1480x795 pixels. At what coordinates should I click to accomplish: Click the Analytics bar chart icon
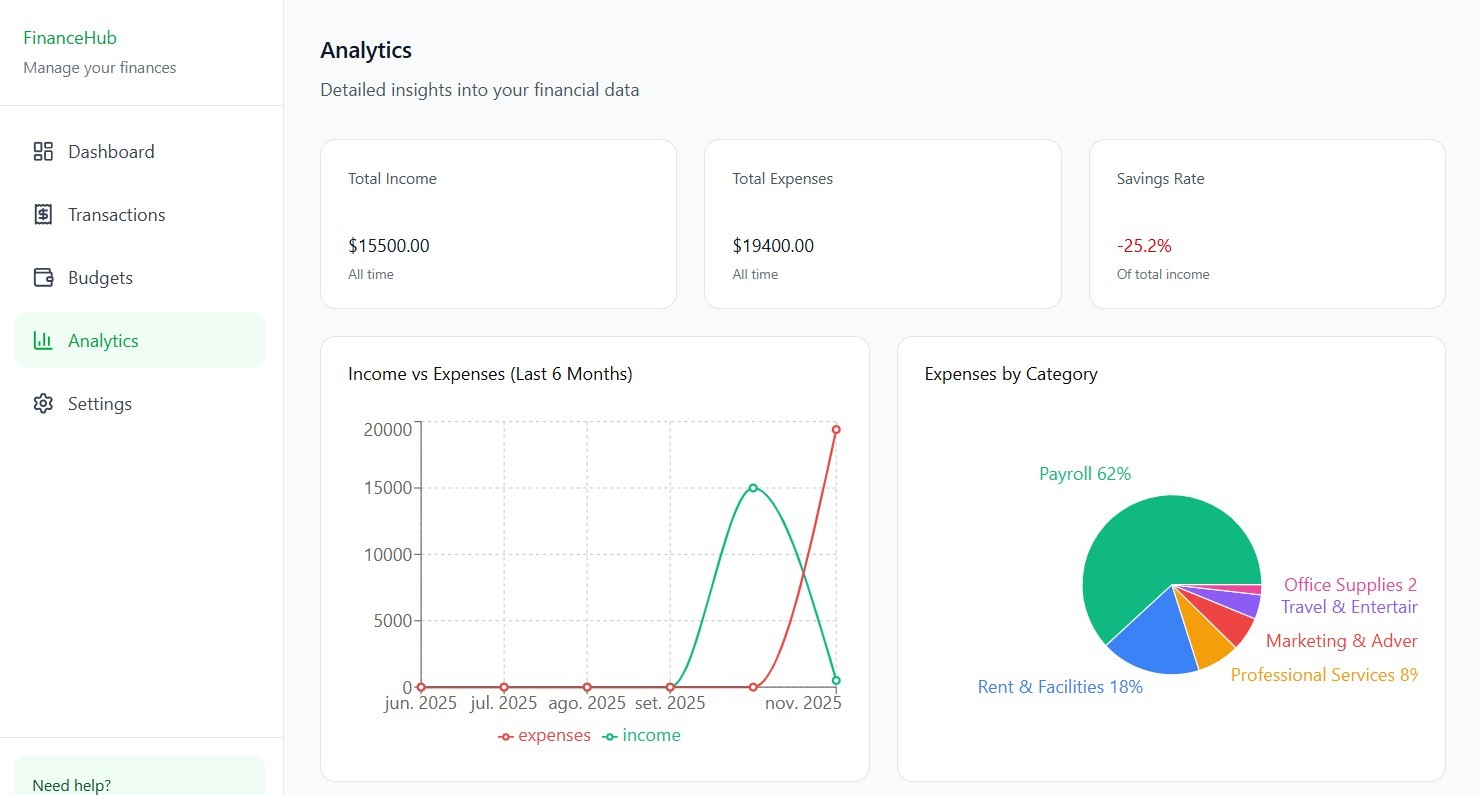point(43,341)
